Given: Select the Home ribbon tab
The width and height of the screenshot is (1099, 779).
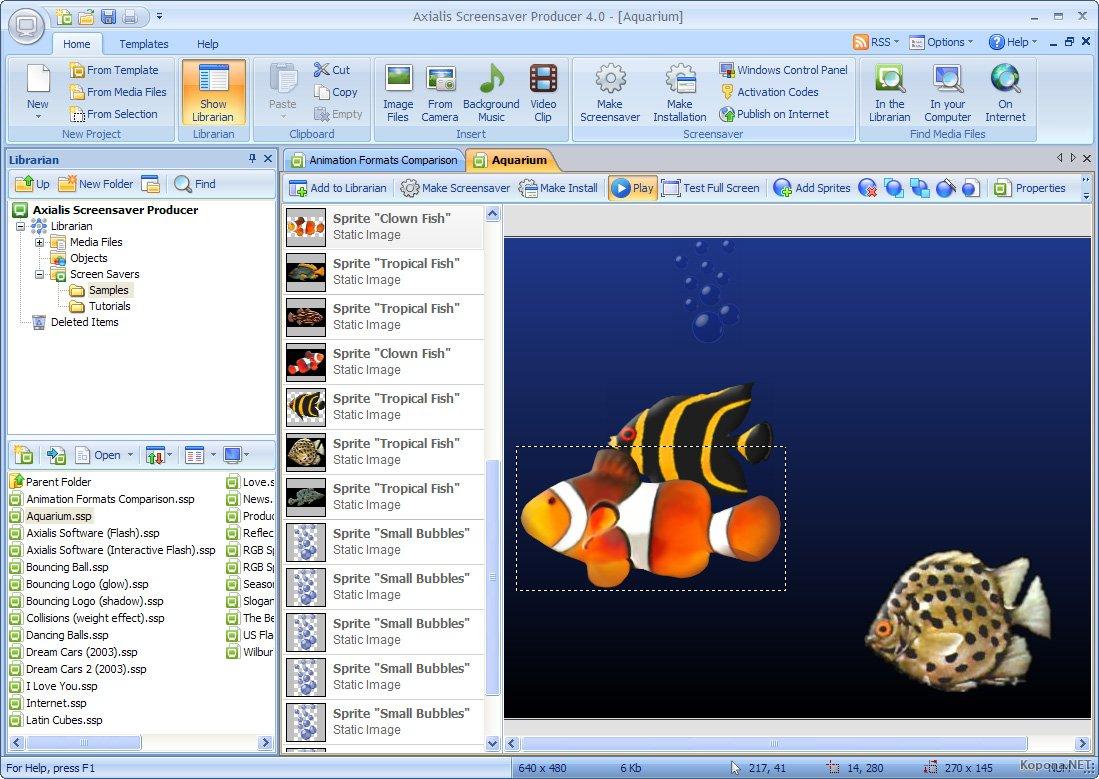Looking at the screenshot, I should click(76, 43).
